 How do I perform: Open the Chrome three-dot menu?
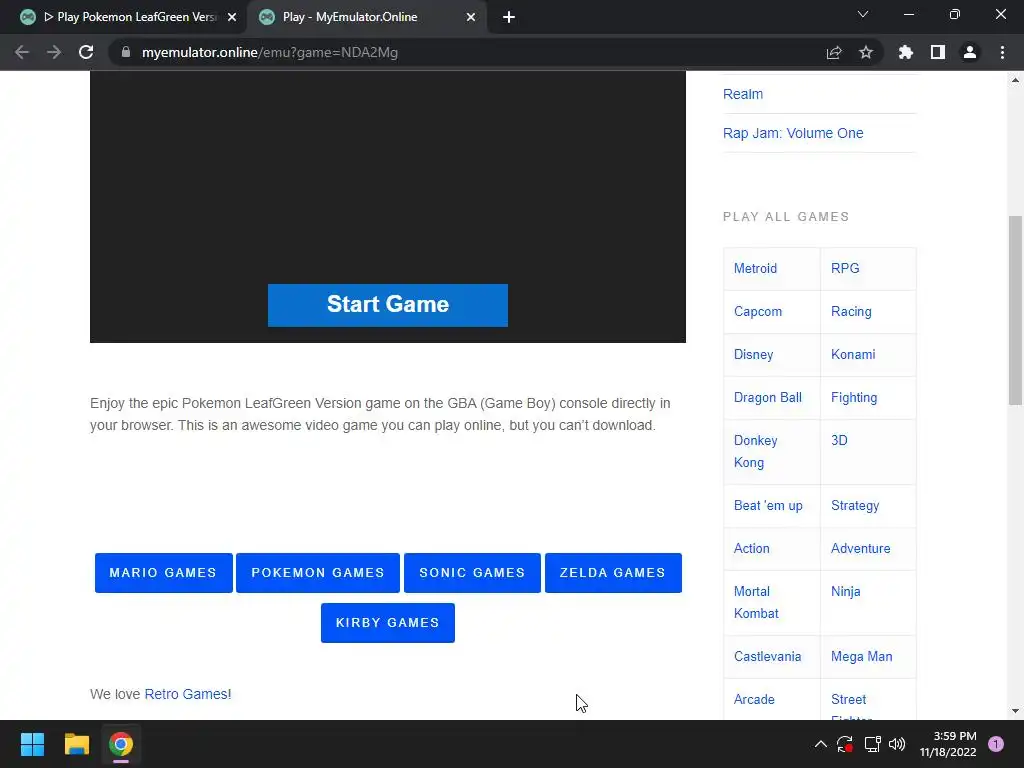click(1002, 52)
